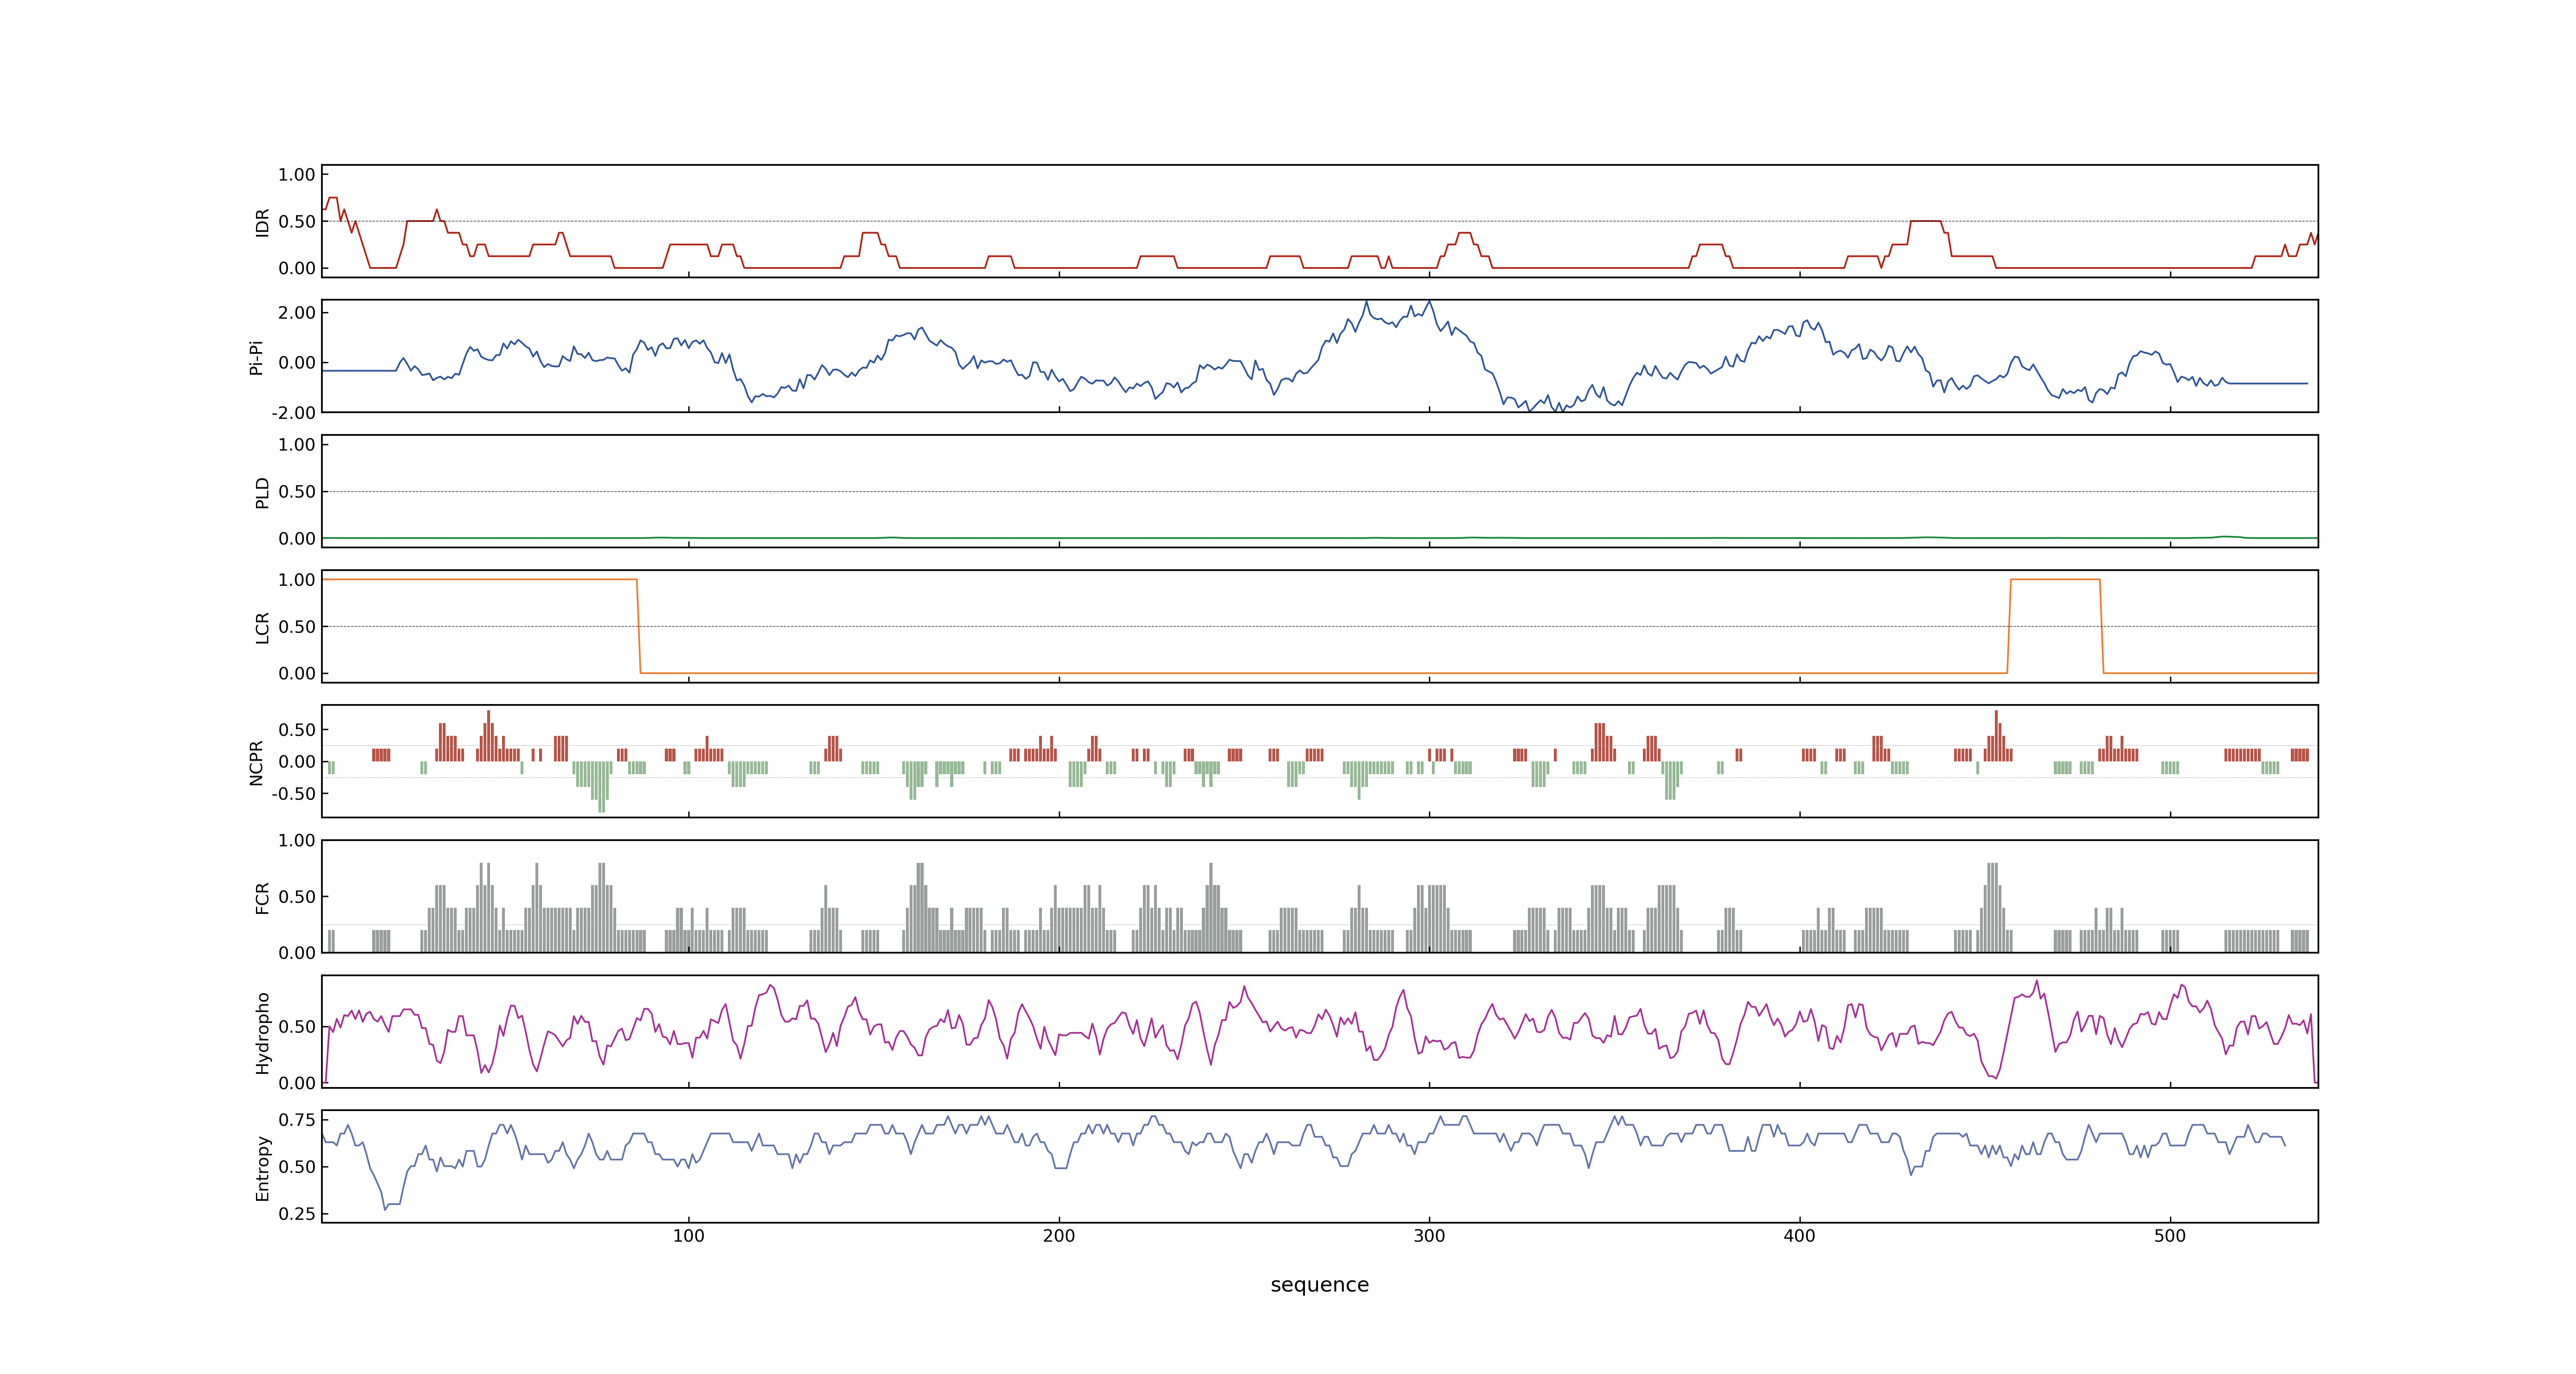Click the IDR axis label
Image resolution: width=2576 pixels, height=1374 pixels.
click(x=263, y=222)
